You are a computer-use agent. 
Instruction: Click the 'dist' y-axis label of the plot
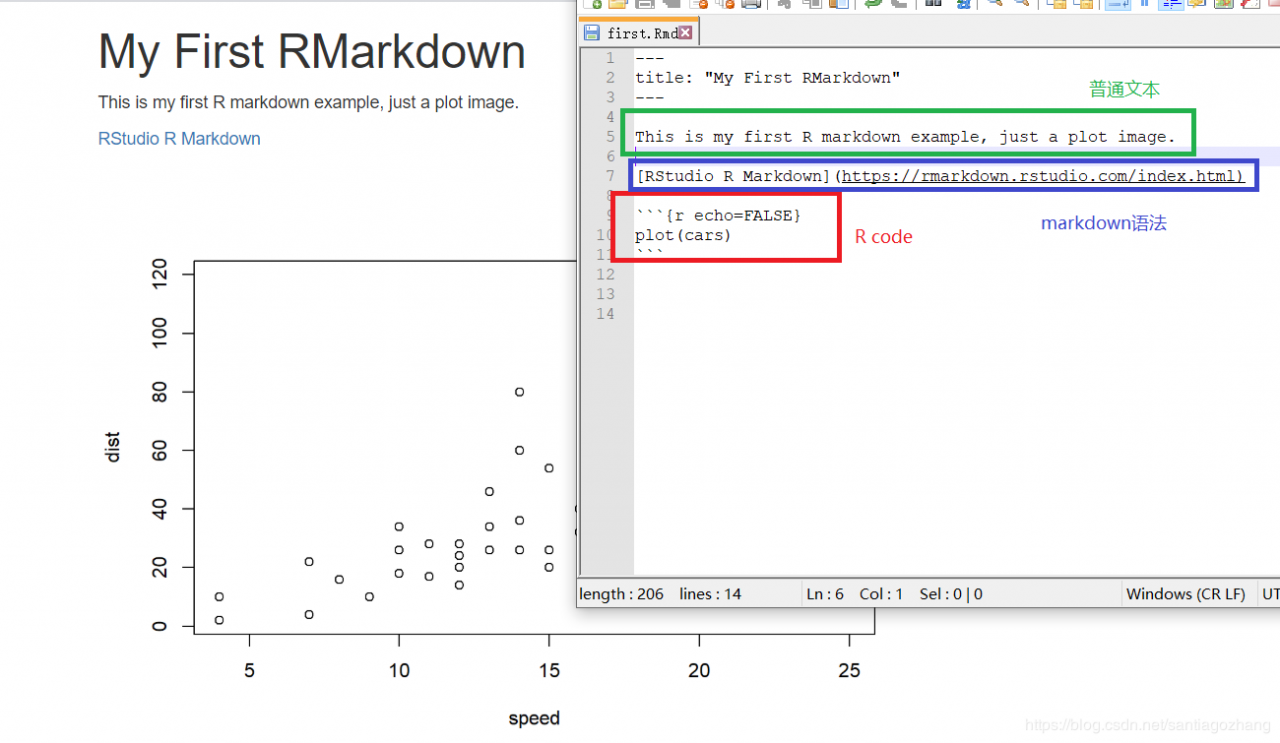[113, 447]
